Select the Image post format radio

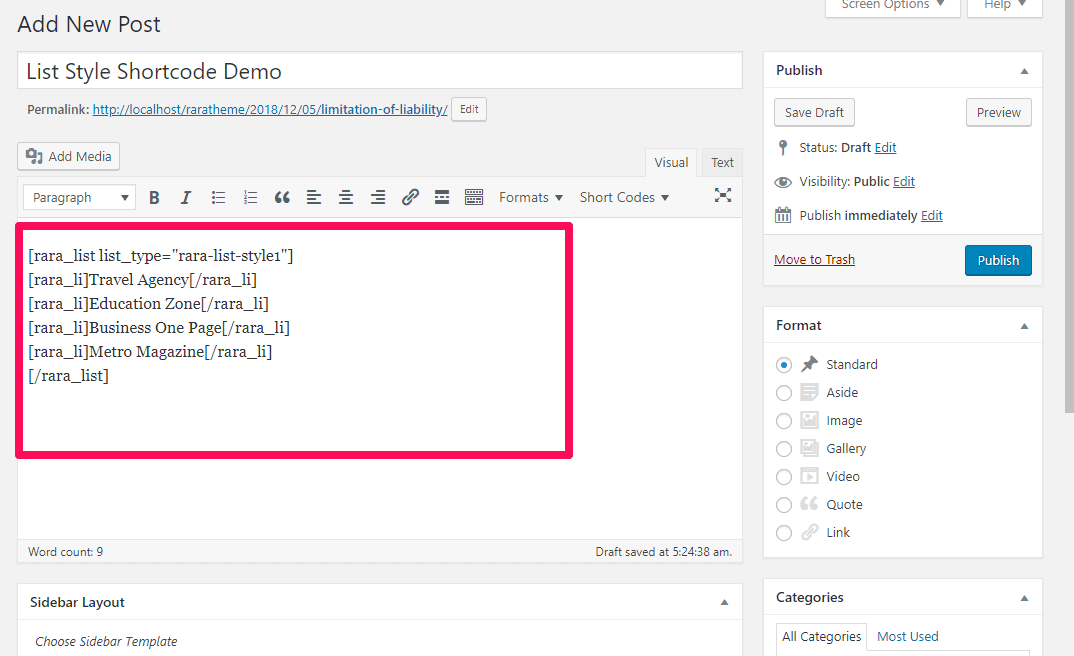(784, 421)
